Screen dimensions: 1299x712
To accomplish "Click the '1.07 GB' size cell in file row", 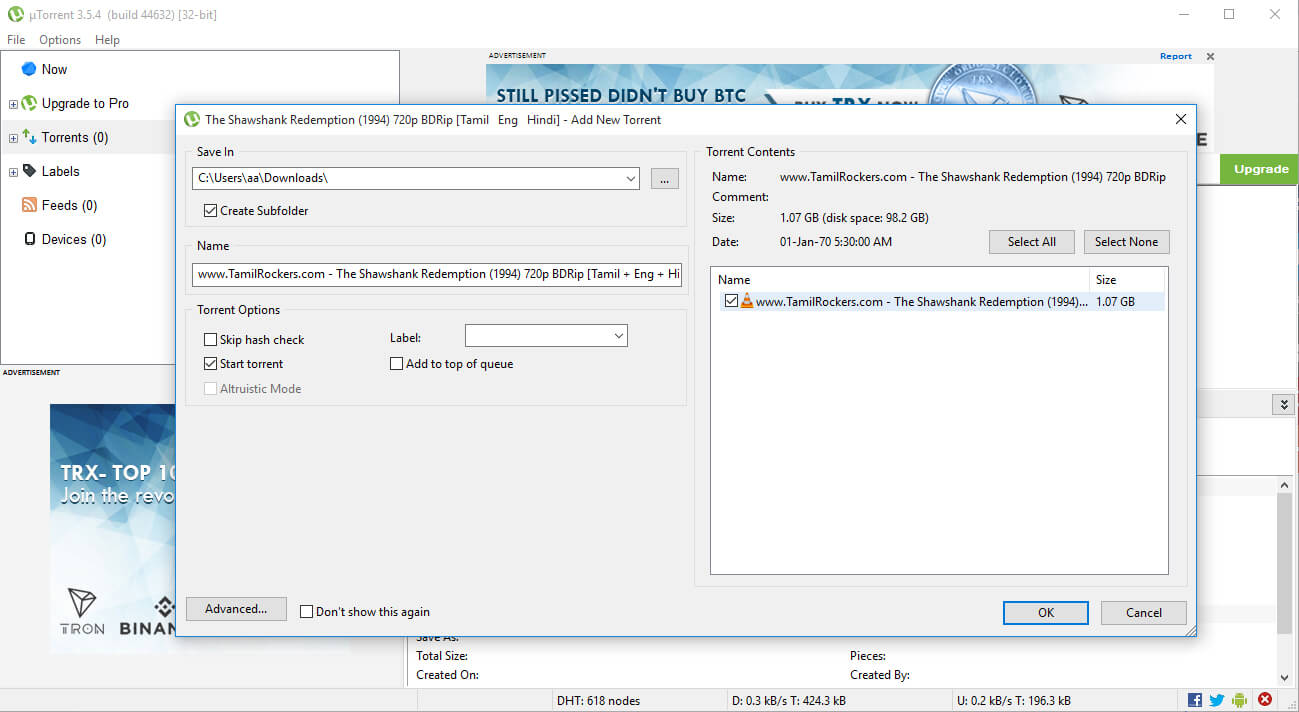I will (1116, 302).
